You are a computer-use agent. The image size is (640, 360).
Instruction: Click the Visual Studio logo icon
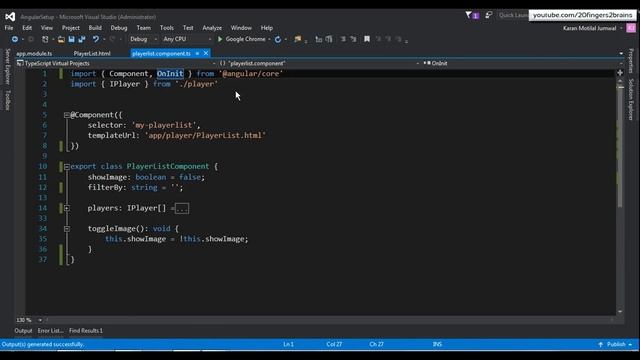[x=10, y=17]
